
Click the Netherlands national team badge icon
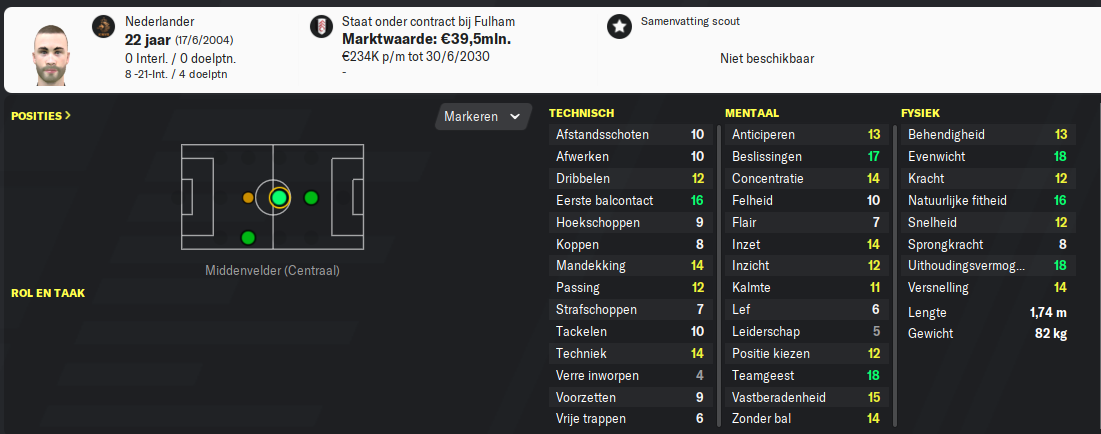(x=103, y=27)
